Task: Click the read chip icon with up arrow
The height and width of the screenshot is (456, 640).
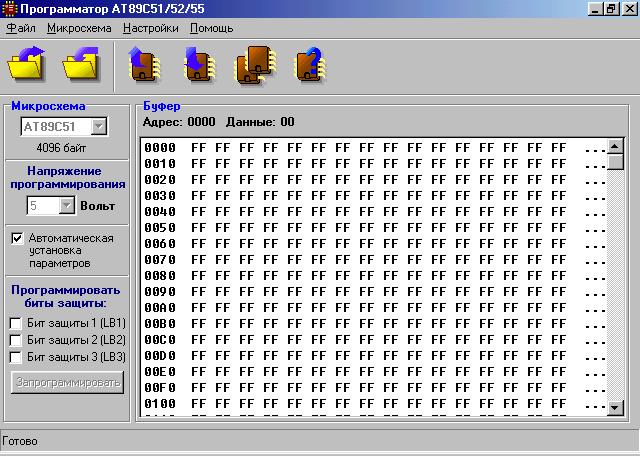Action: (x=145, y=65)
